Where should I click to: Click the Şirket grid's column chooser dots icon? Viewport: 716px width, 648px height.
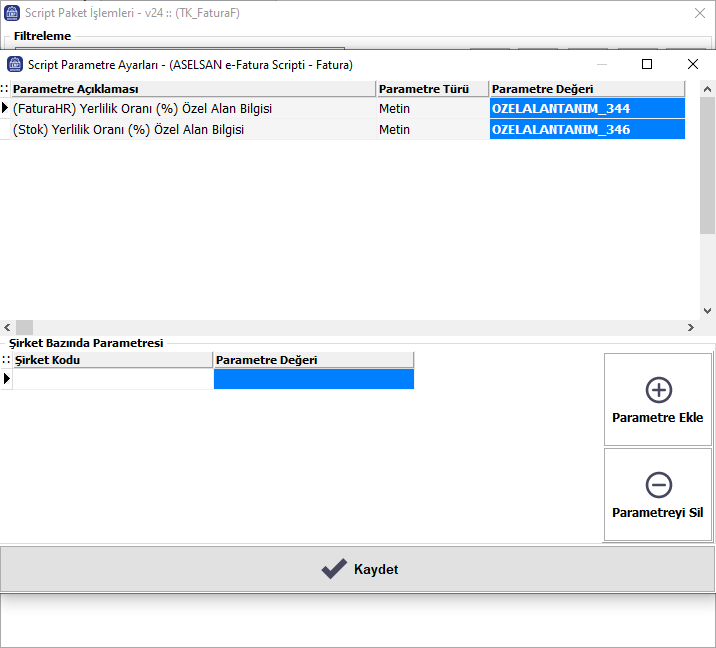[x=5, y=360]
